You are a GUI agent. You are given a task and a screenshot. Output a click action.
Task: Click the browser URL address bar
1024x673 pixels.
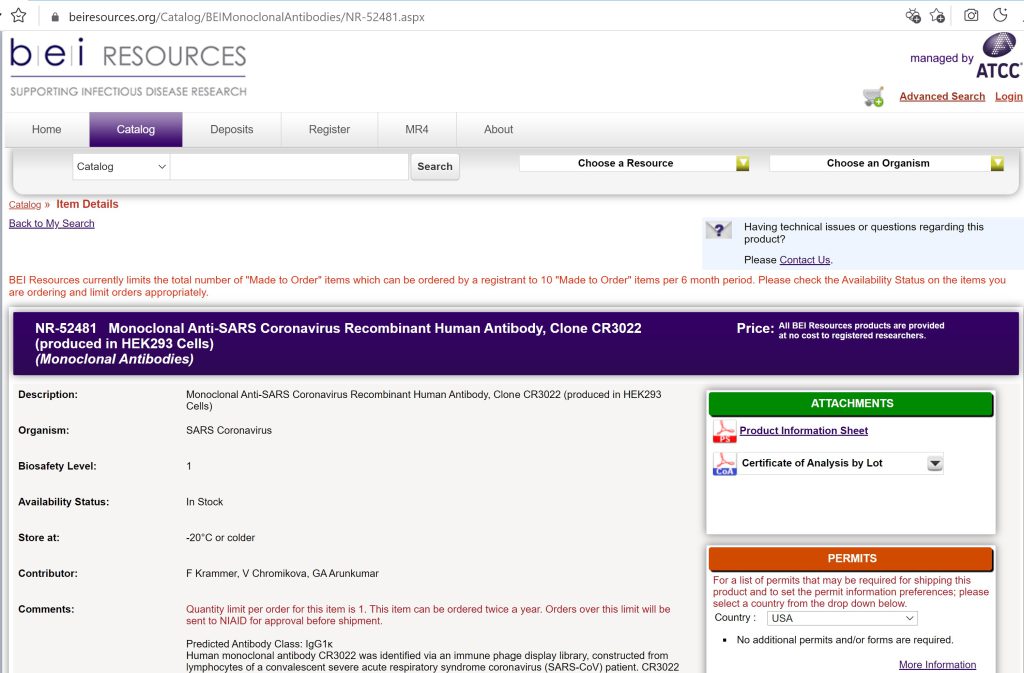(247, 17)
